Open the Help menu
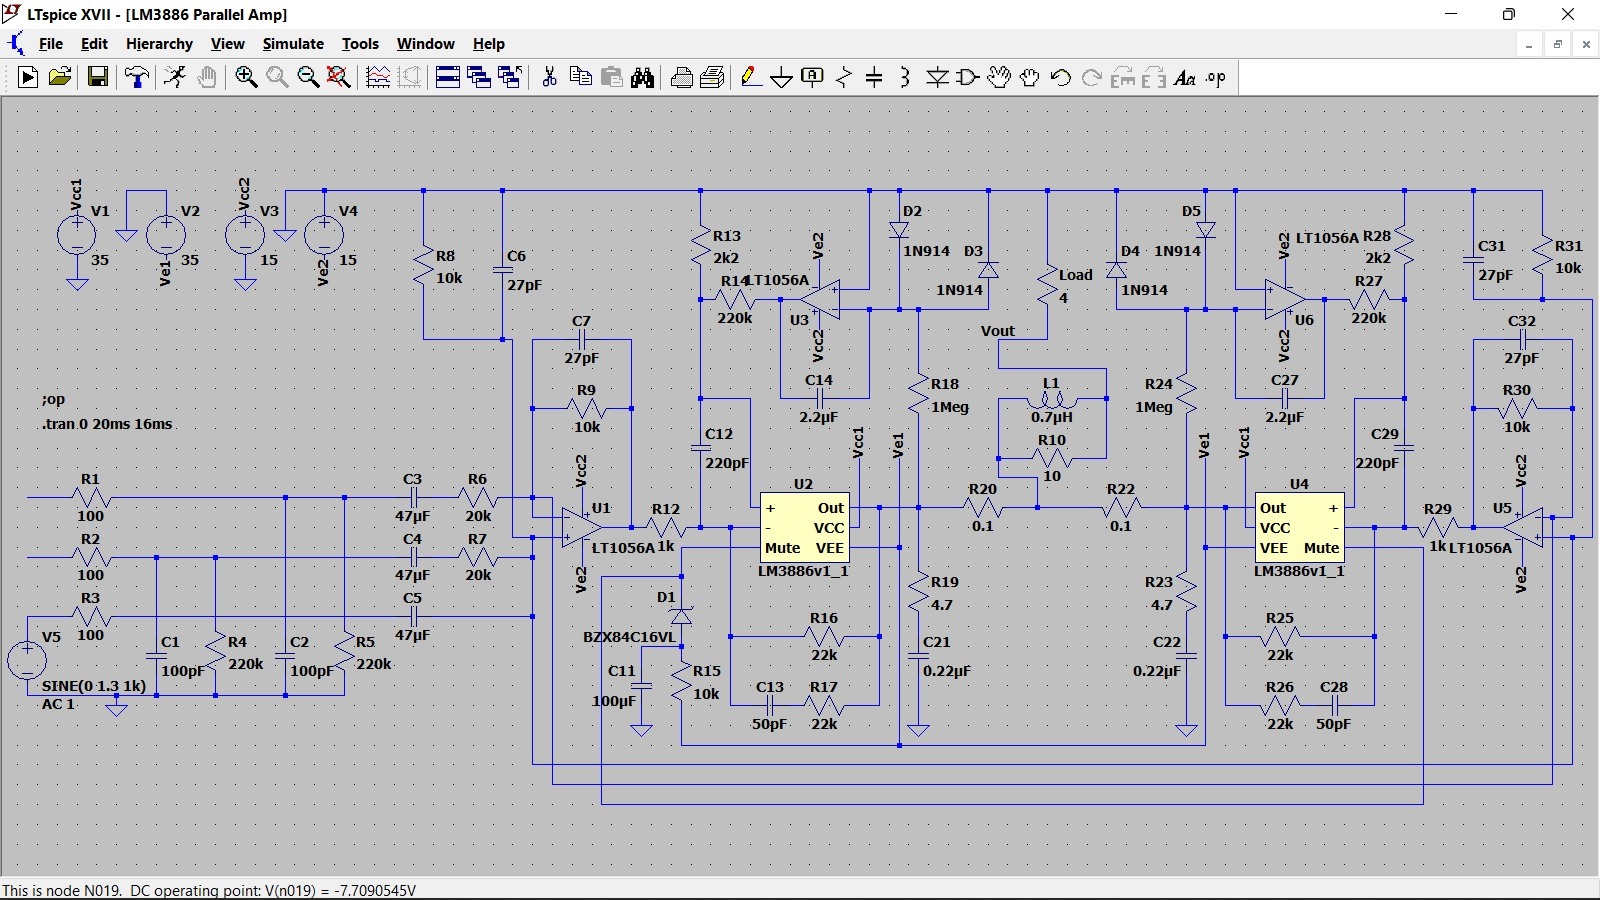The image size is (1600, 900). click(489, 44)
